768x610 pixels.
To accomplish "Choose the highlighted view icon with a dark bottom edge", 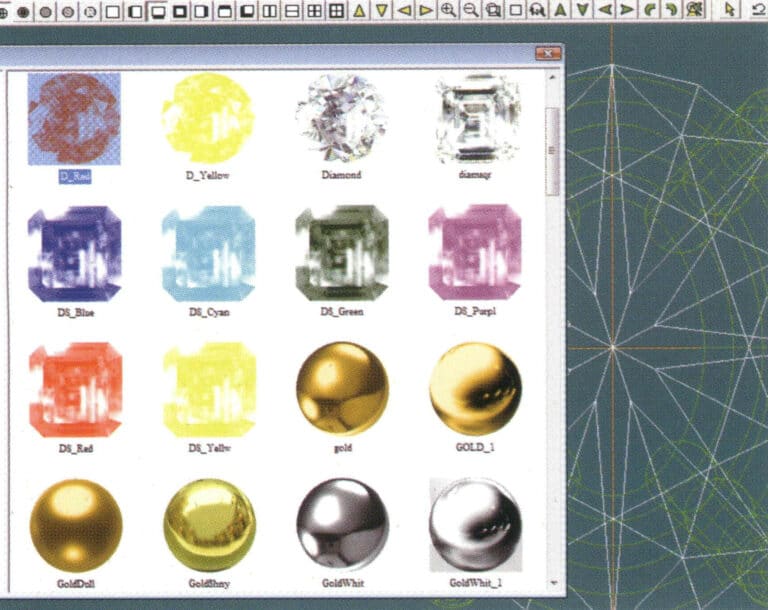I will click(x=158, y=12).
